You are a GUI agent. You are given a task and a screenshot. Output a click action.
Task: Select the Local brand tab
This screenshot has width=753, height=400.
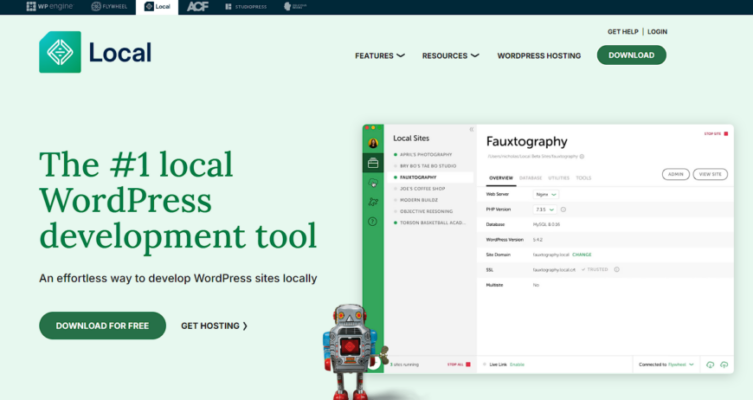pyautogui.click(x=157, y=7)
